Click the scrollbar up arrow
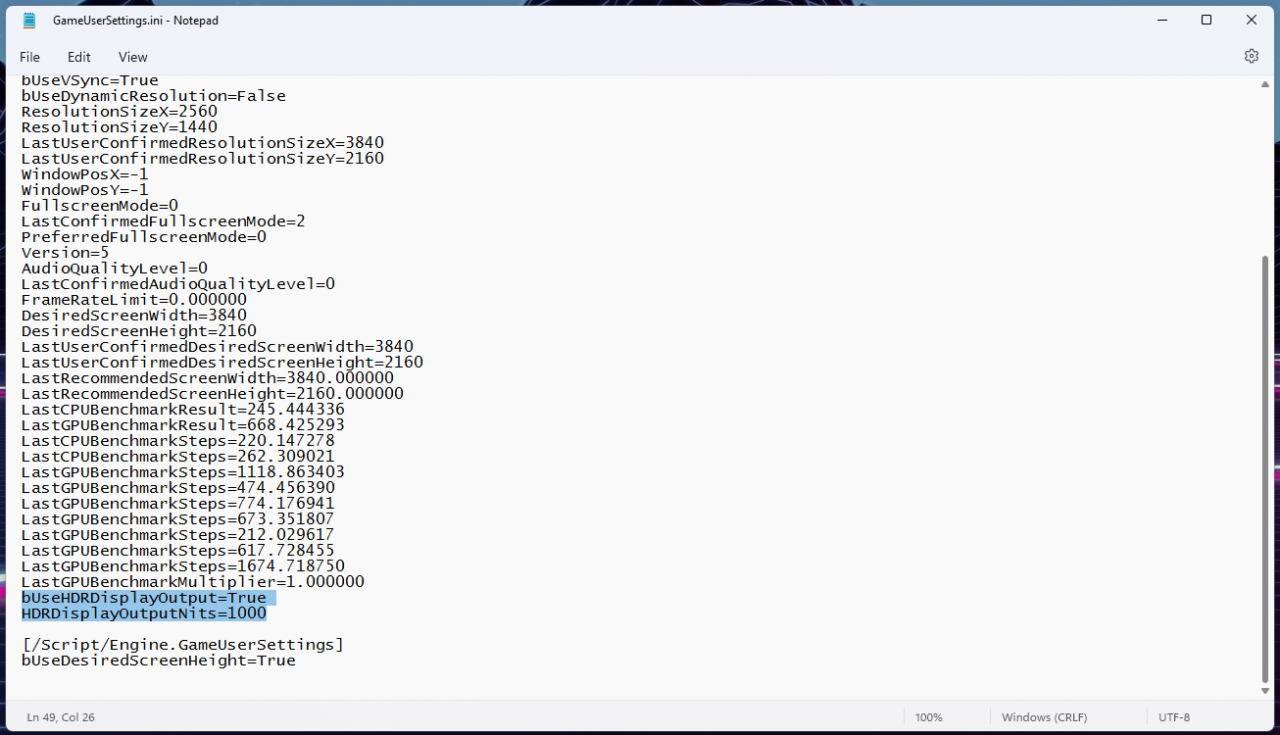 click(1265, 85)
